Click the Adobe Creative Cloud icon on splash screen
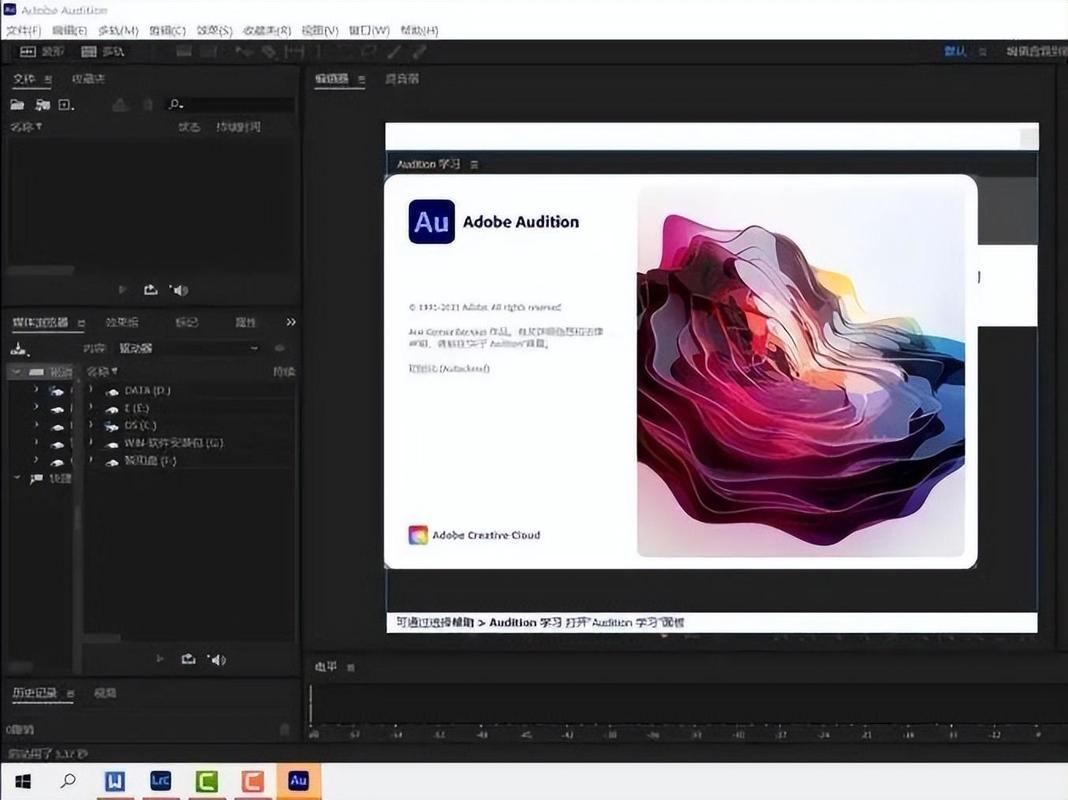This screenshot has width=1068, height=800. pyautogui.click(x=418, y=535)
